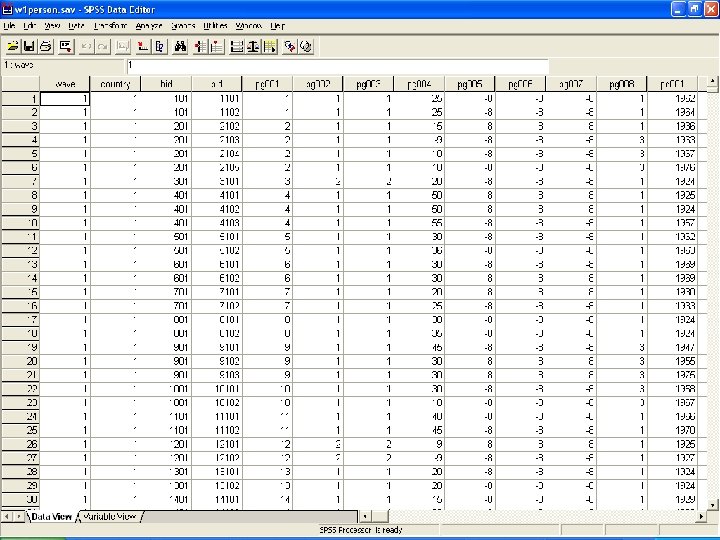This screenshot has width=720, height=540.
Task: Click the Select Cases toolbar icon
Action: 271,46
